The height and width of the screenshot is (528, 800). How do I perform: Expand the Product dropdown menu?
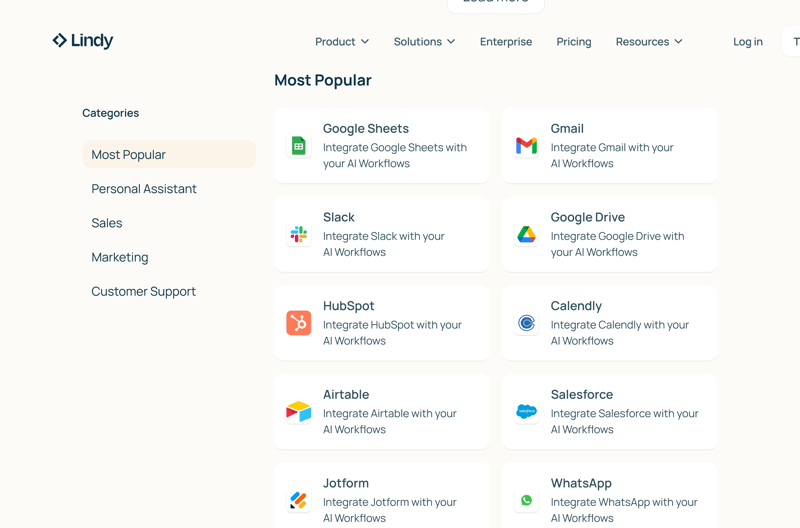coord(342,42)
